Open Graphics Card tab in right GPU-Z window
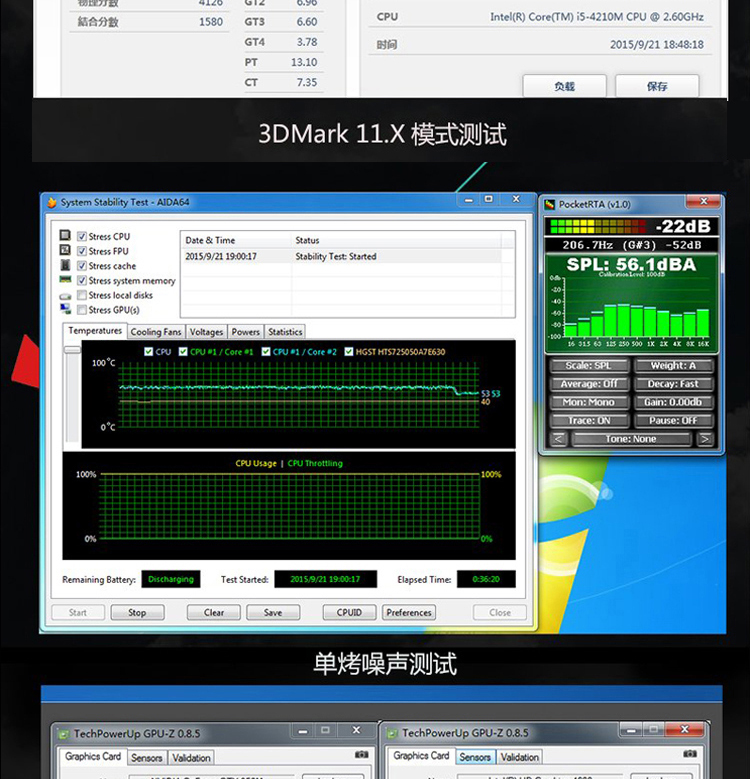Screen dimensions: 750x779 coord(421,756)
